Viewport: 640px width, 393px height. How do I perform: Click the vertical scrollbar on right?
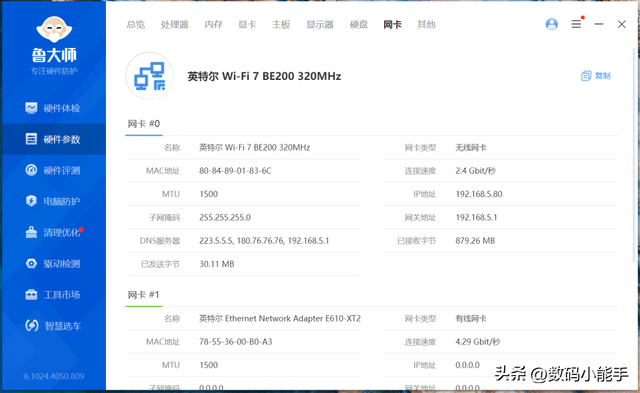click(x=634, y=155)
